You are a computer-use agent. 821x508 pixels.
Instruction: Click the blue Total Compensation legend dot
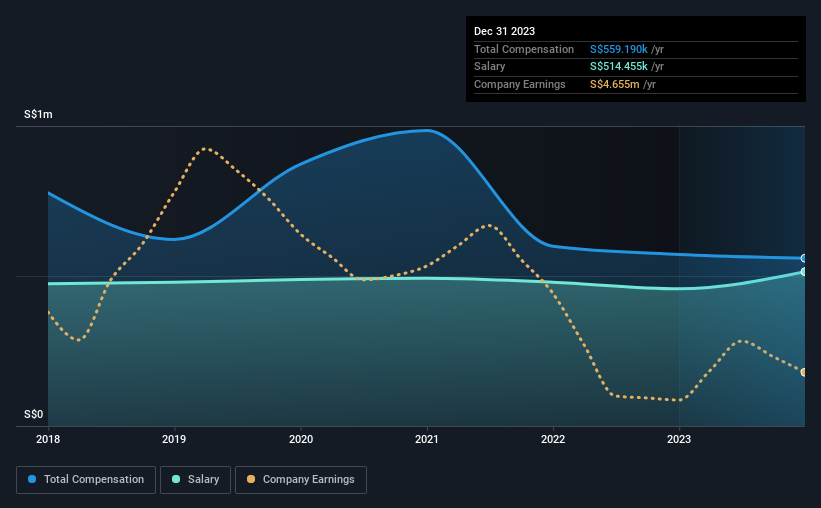click(x=32, y=479)
